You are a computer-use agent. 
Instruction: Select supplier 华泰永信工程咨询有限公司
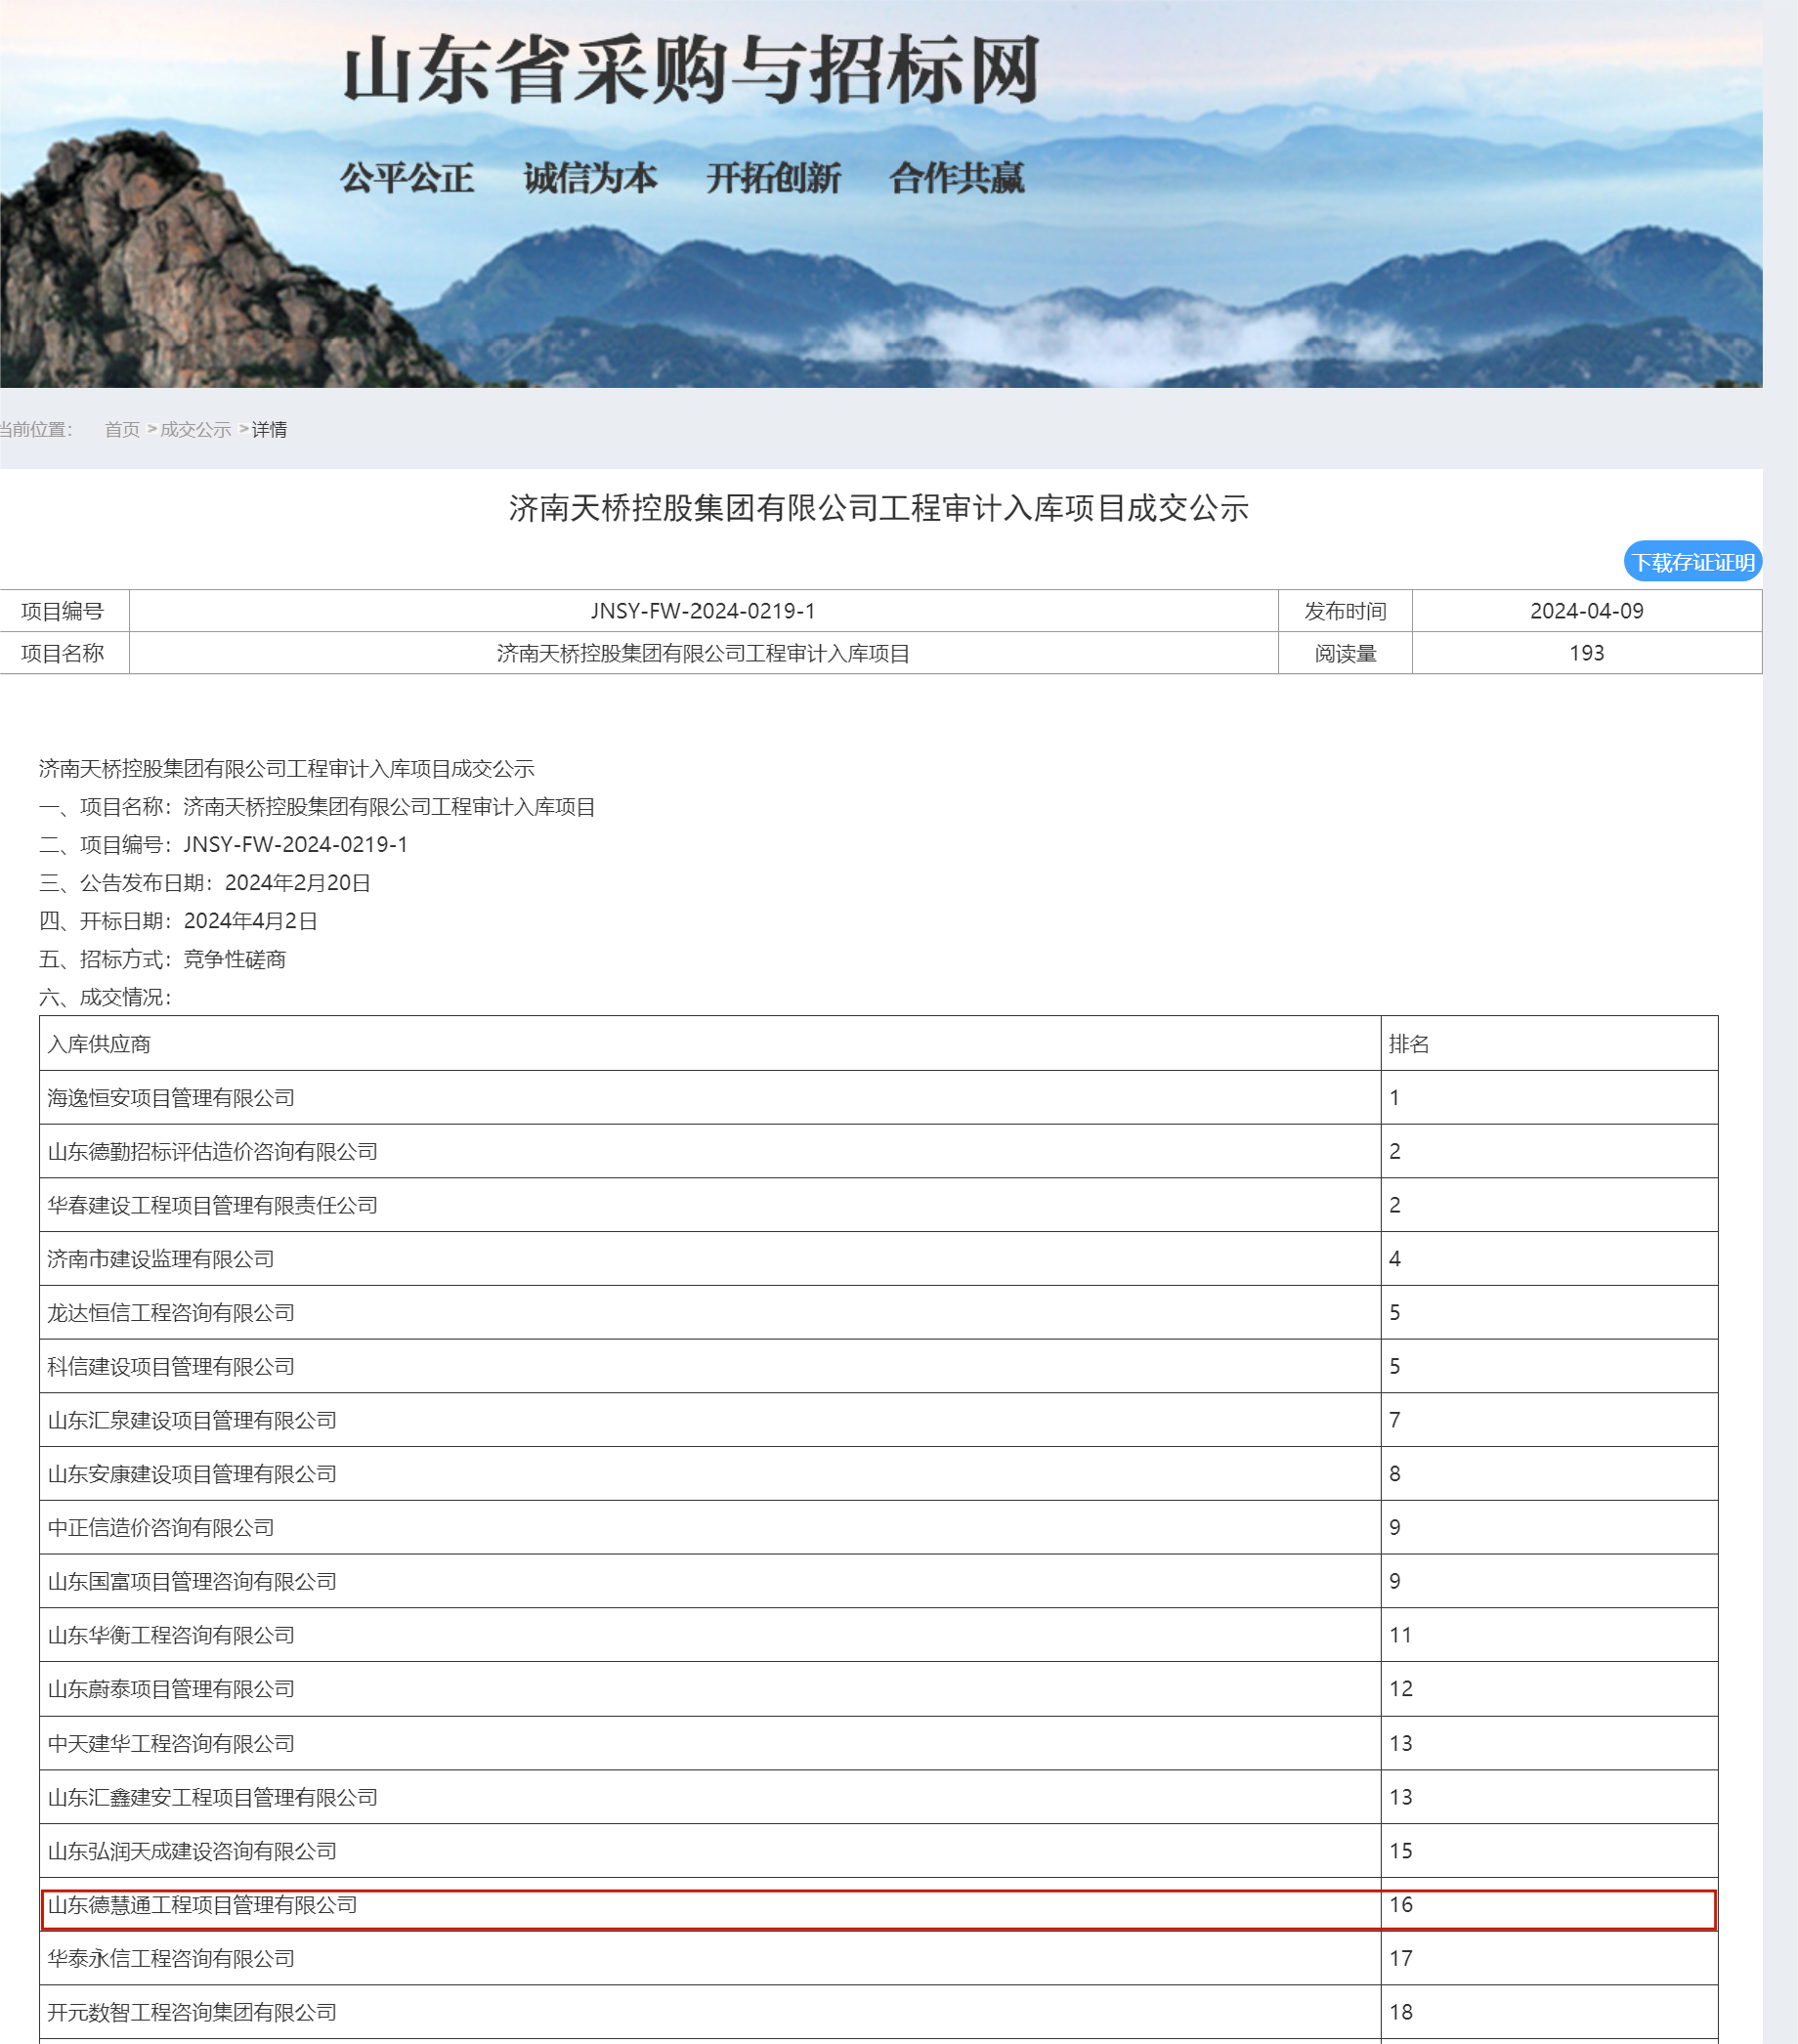coord(172,1960)
